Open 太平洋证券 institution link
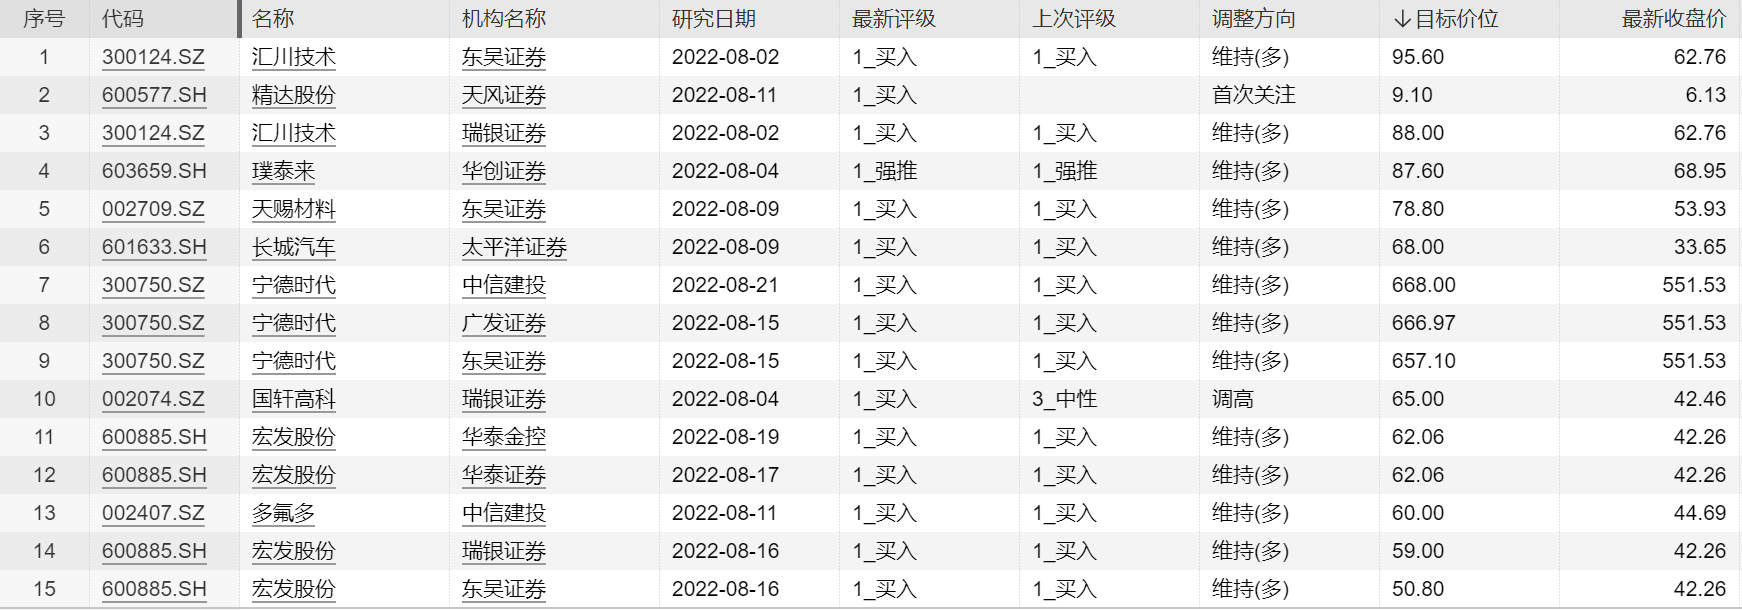The image size is (1742, 610). pos(514,247)
